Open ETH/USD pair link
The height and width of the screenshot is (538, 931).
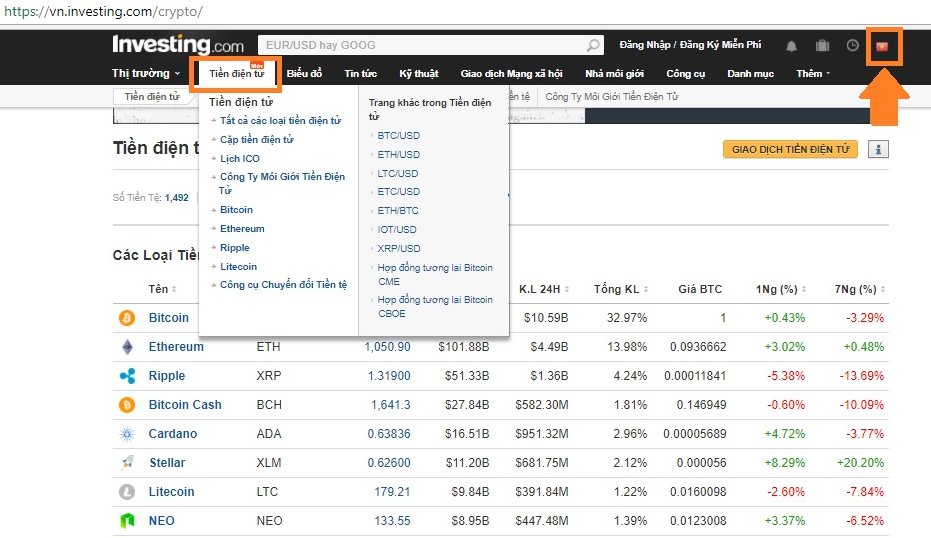pyautogui.click(x=398, y=155)
